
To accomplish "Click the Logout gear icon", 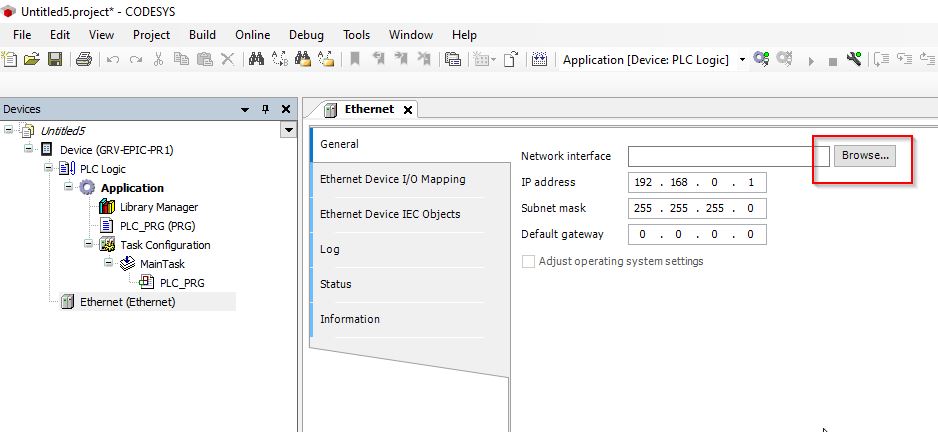I will [x=784, y=59].
